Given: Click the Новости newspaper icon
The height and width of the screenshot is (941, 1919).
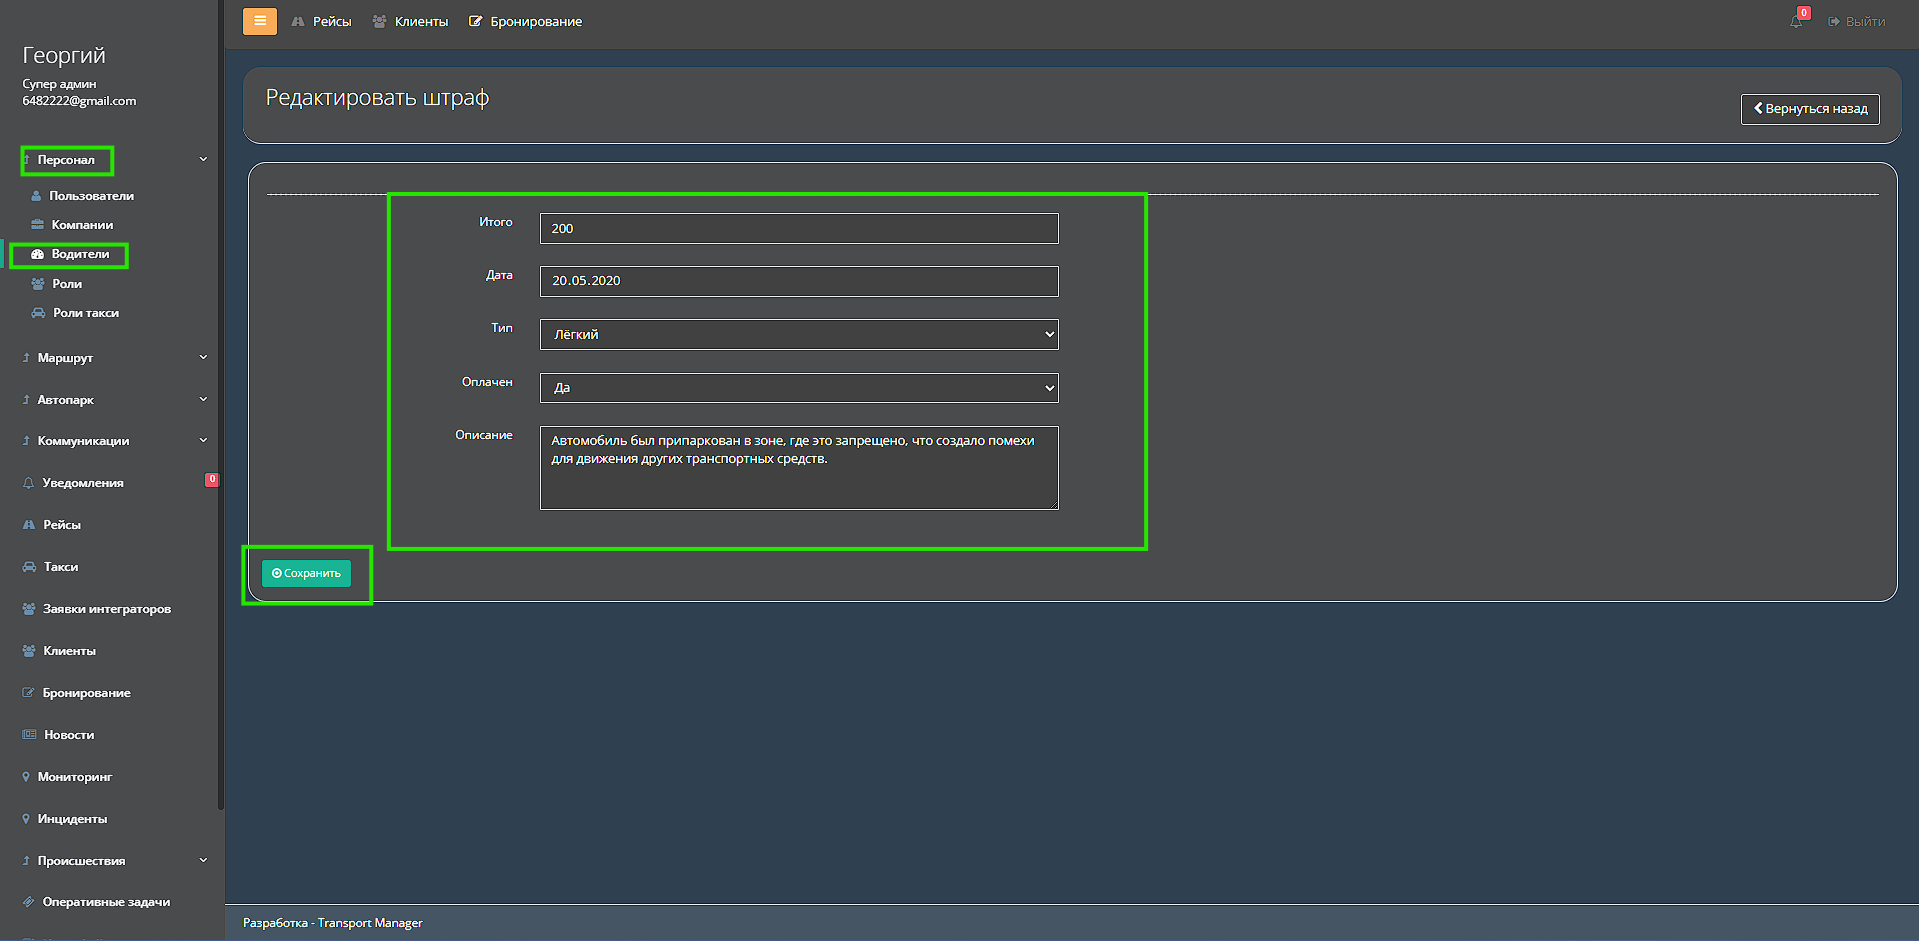Looking at the screenshot, I should [29, 735].
